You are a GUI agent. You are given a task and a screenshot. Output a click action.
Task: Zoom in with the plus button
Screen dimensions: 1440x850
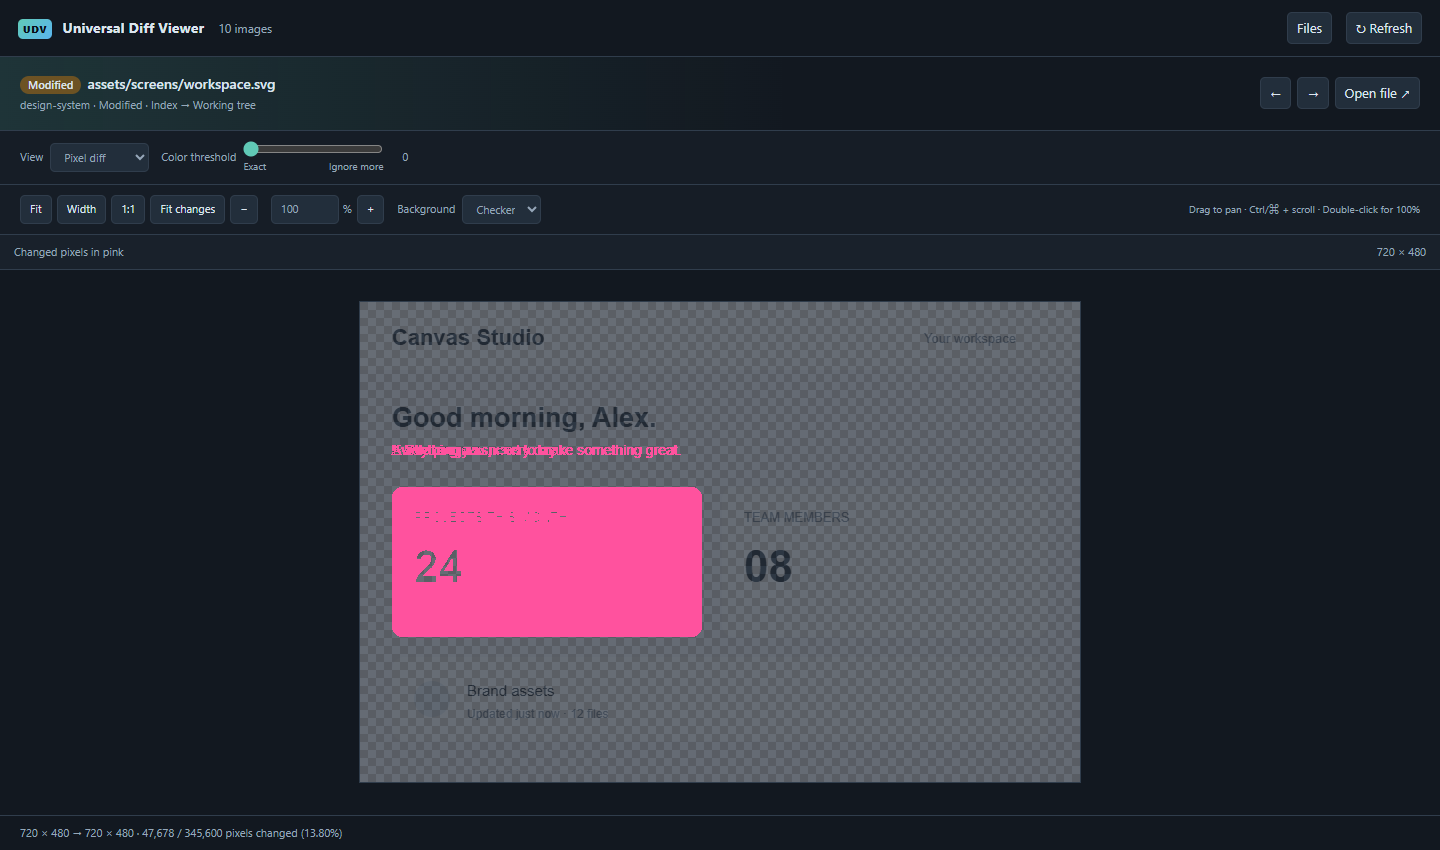[370, 209]
